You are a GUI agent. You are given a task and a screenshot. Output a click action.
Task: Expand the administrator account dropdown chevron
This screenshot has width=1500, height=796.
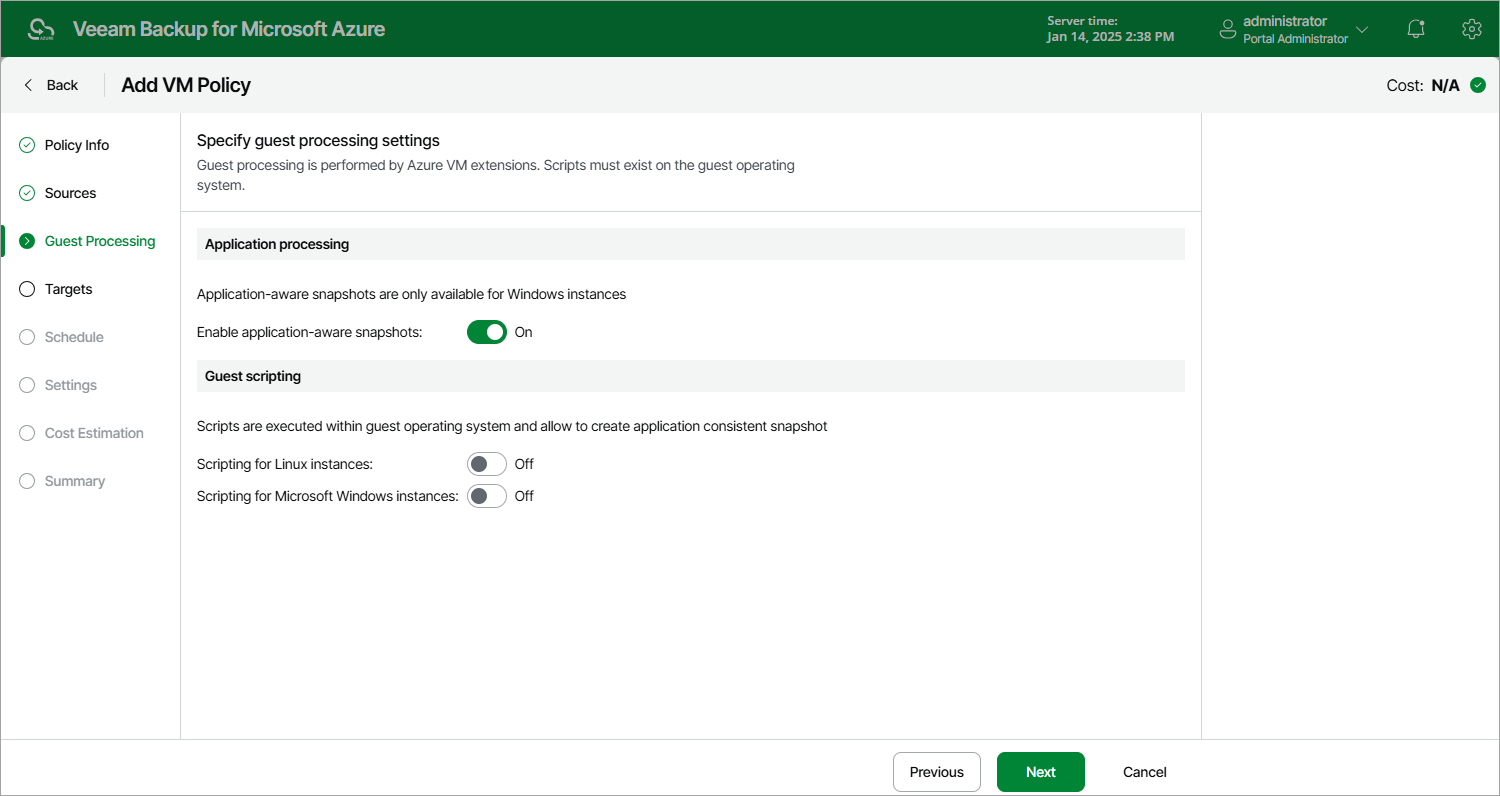(x=1362, y=30)
